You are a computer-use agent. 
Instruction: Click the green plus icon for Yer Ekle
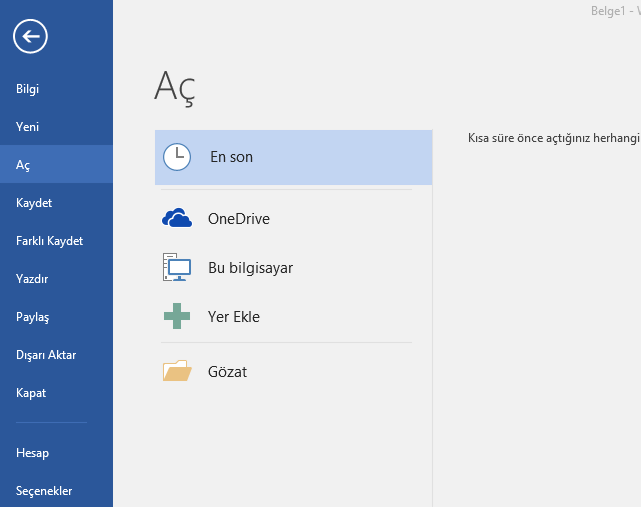point(177,317)
